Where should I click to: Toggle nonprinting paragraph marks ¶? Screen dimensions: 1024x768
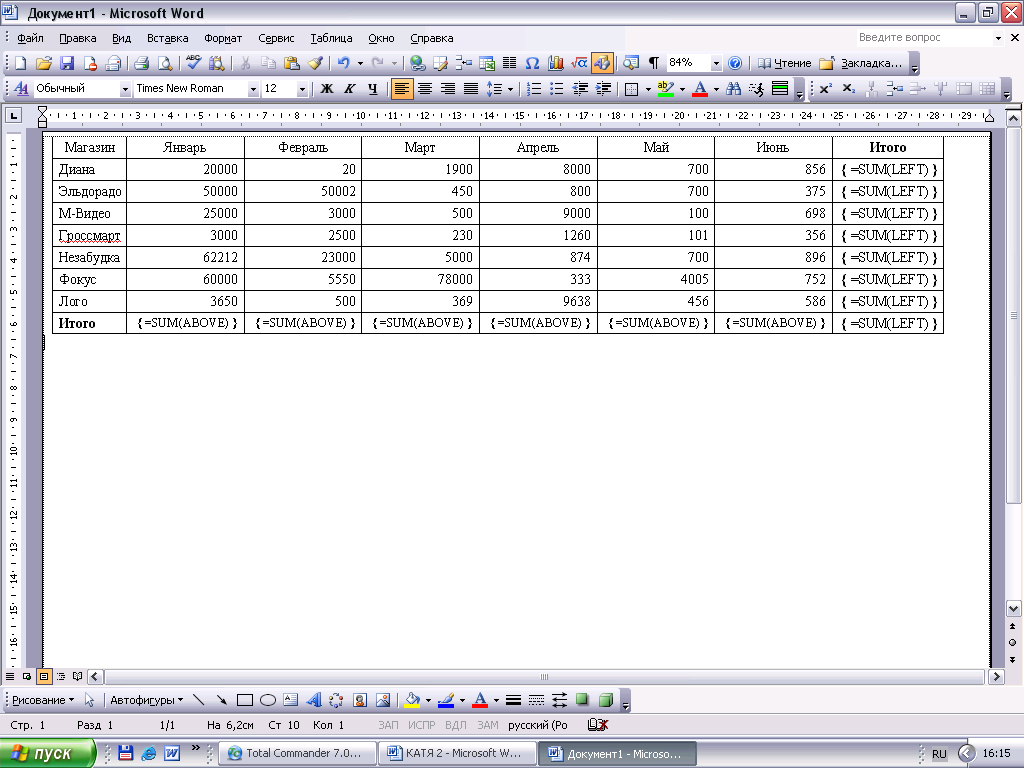(653, 63)
